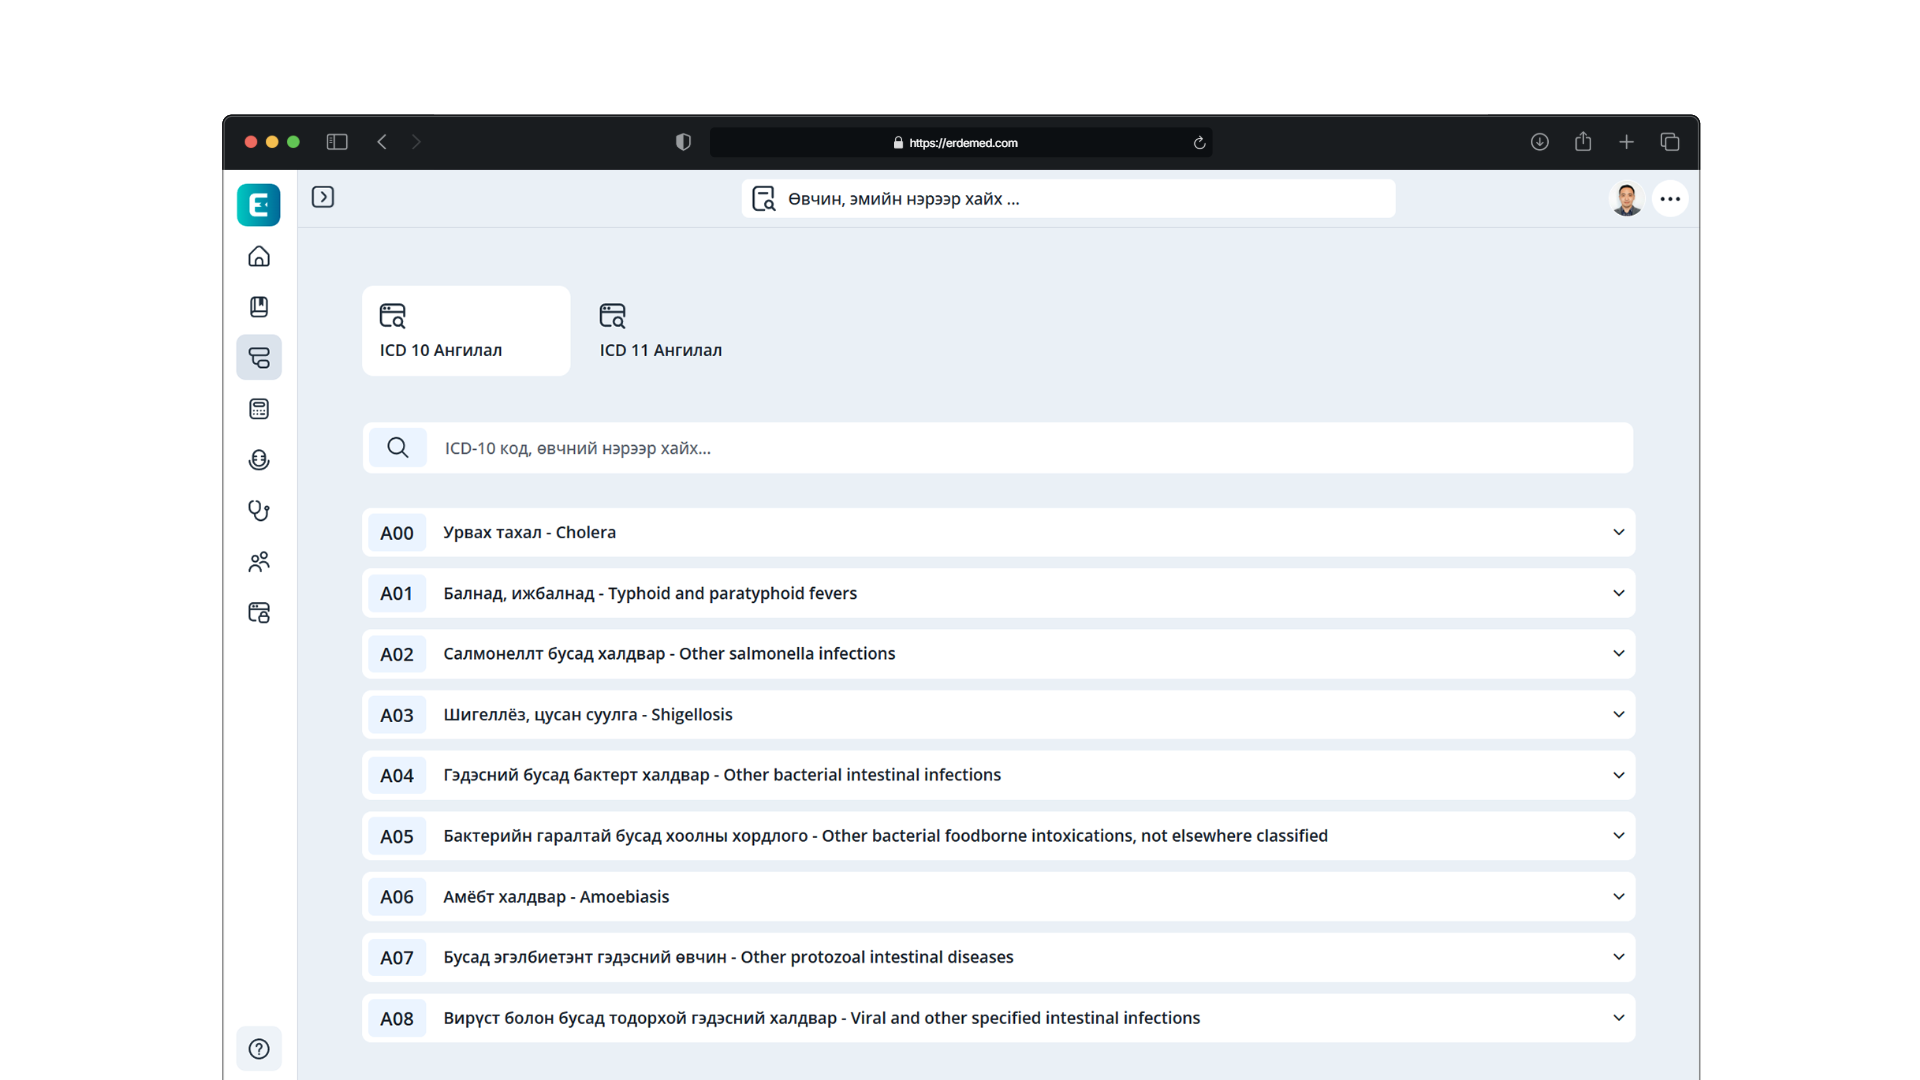Select the ICD 10 Ангилал tab
Screen dimensions: 1920x1080
pyautogui.click(x=466, y=331)
